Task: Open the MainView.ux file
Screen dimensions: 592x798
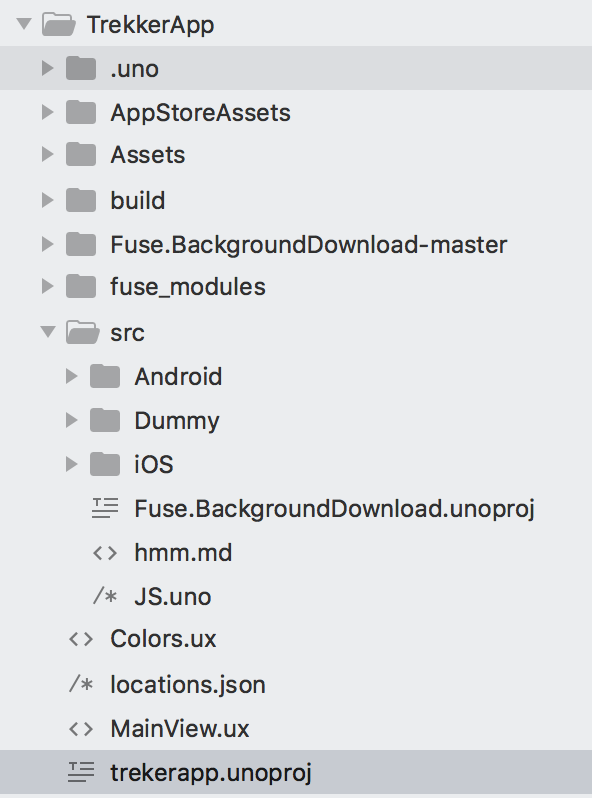Action: [180, 728]
